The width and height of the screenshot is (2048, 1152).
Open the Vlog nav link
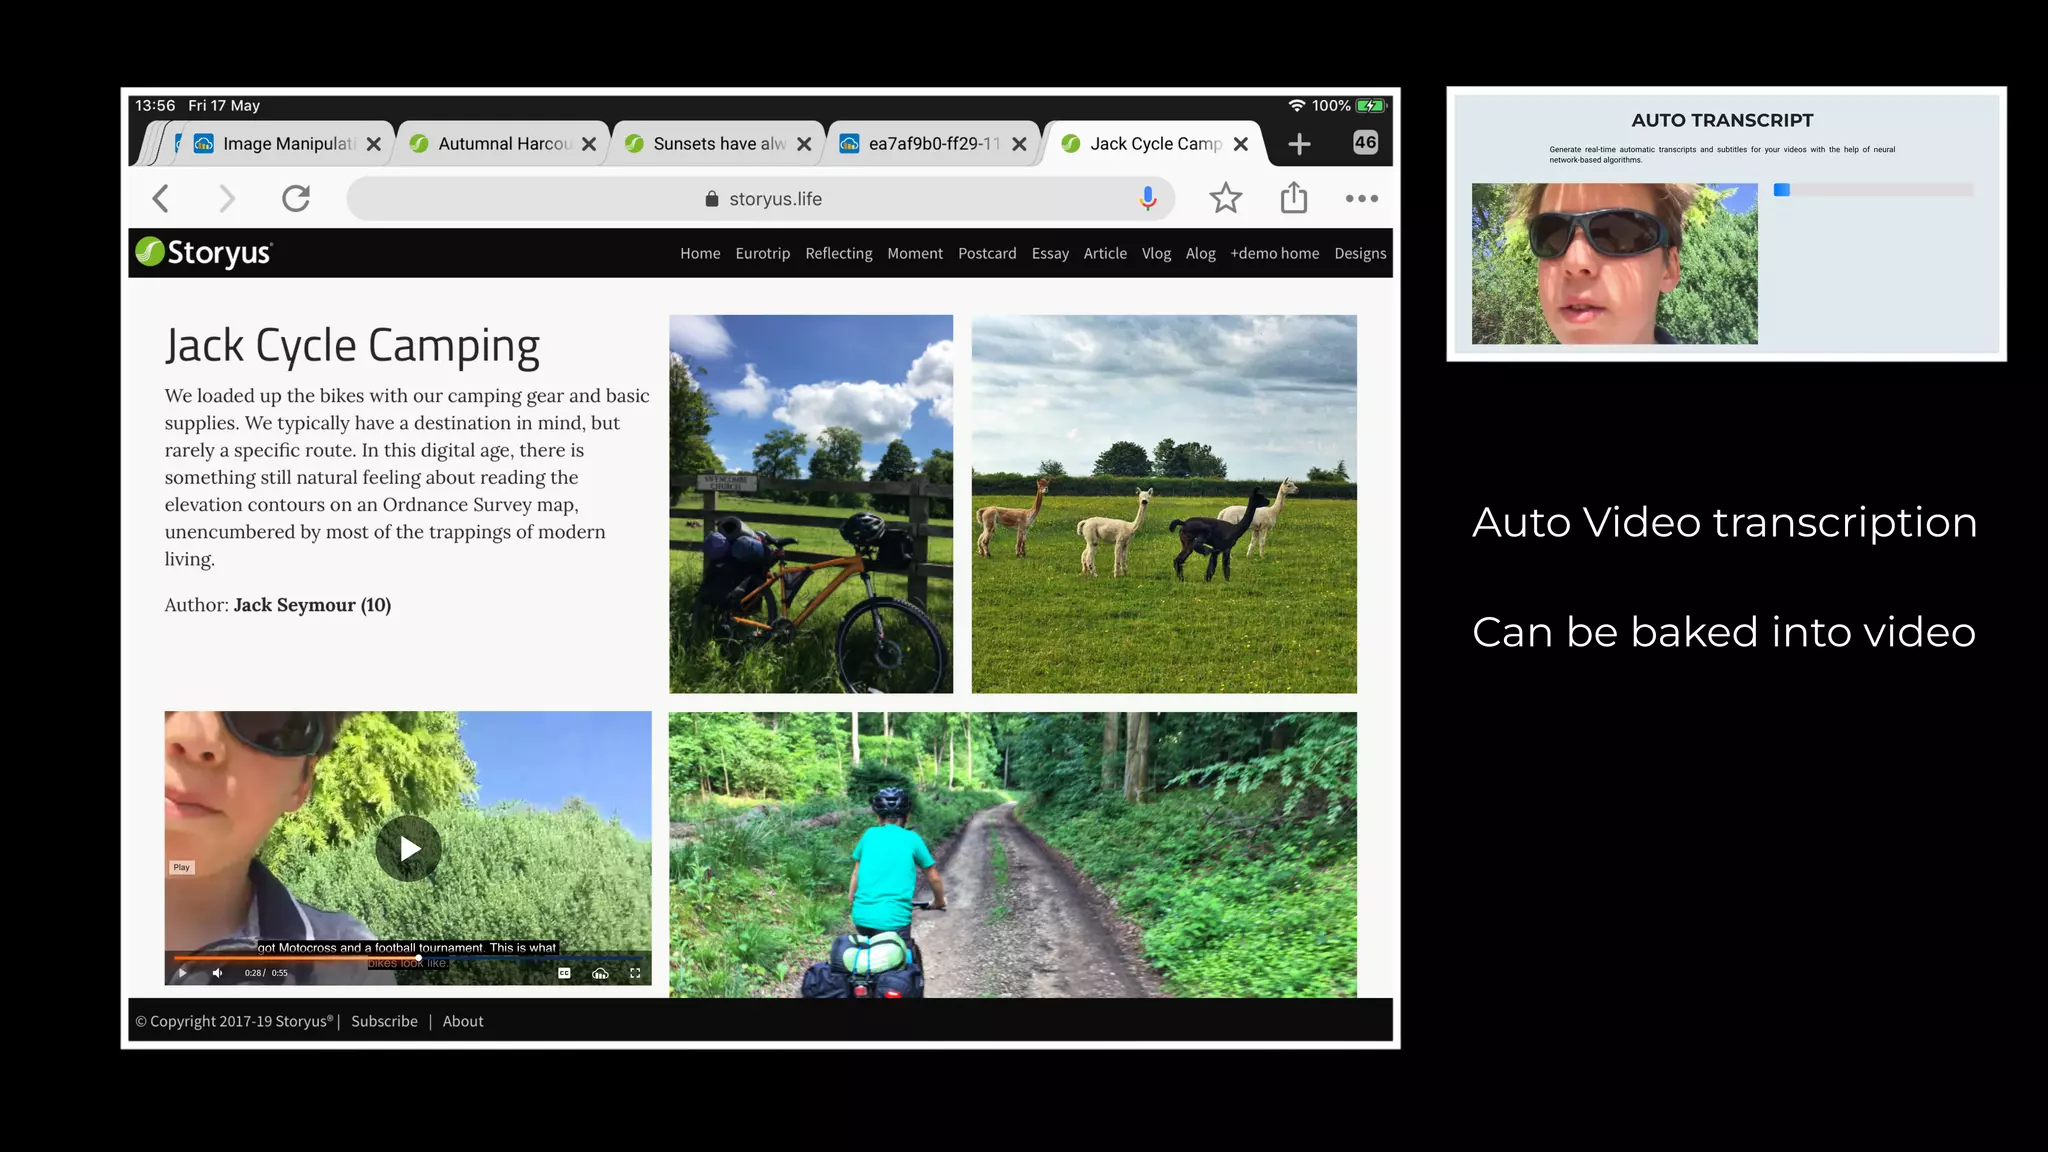point(1156,254)
